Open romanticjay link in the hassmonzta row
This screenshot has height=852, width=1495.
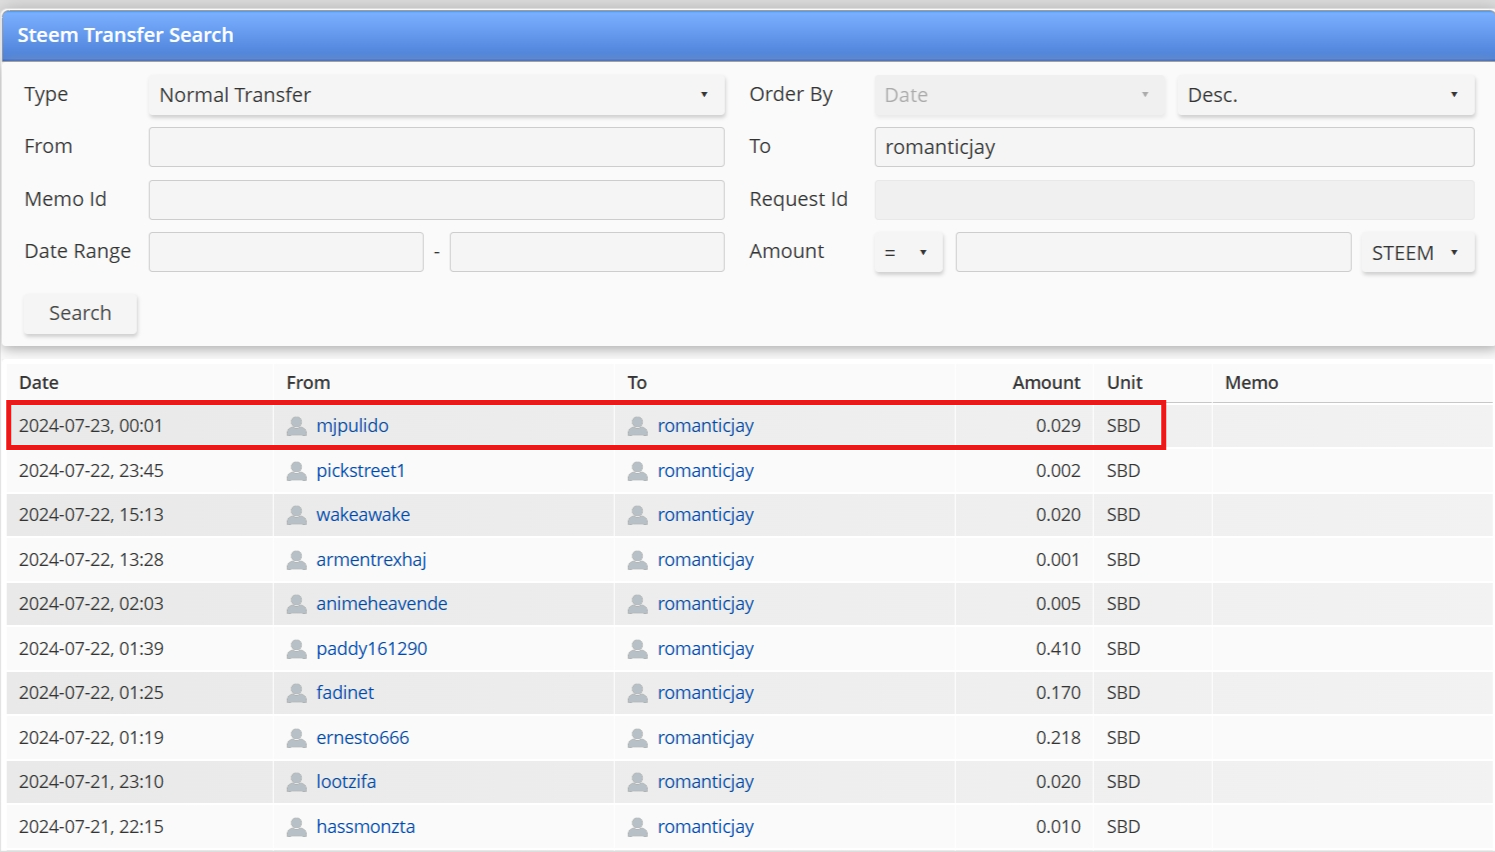pos(706,827)
